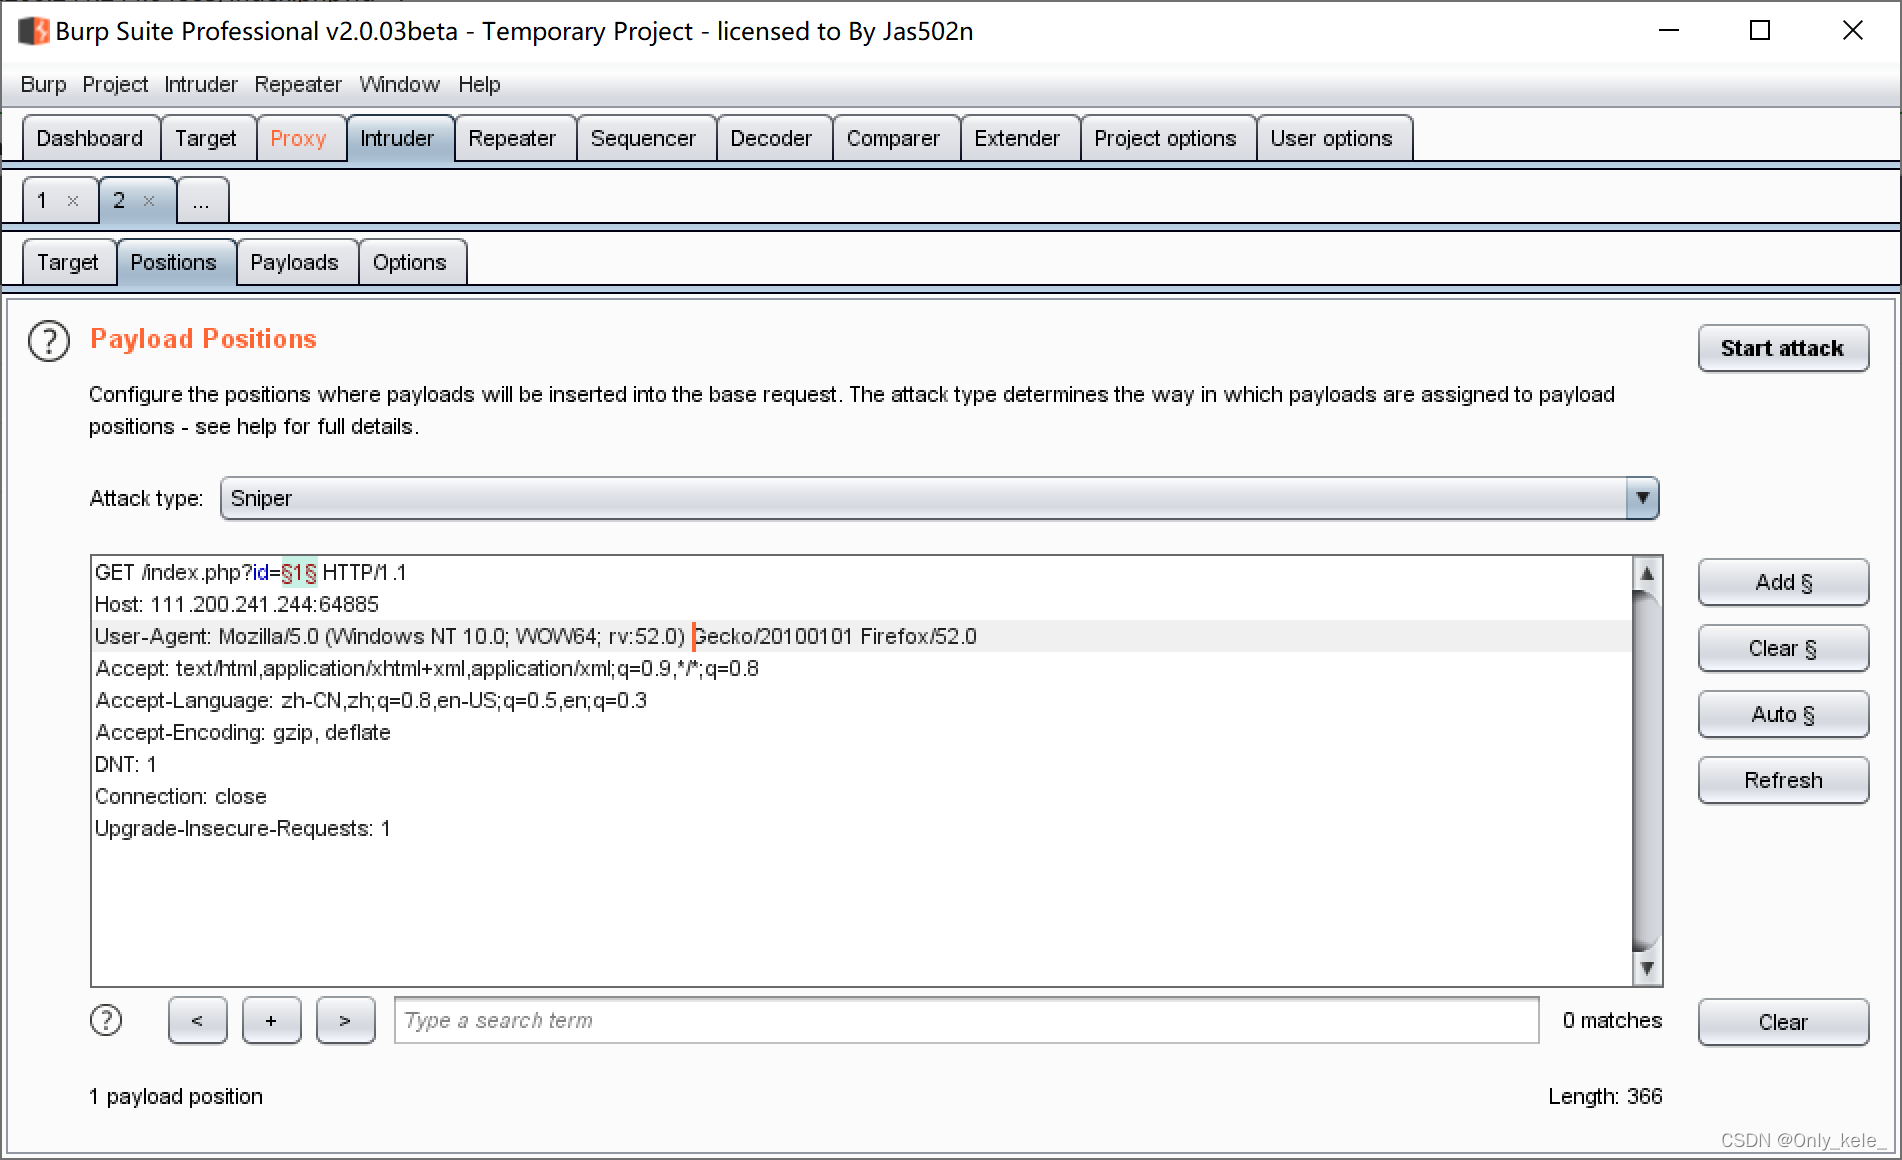The image size is (1902, 1160).
Task: Click the Clear § button
Action: click(x=1783, y=648)
